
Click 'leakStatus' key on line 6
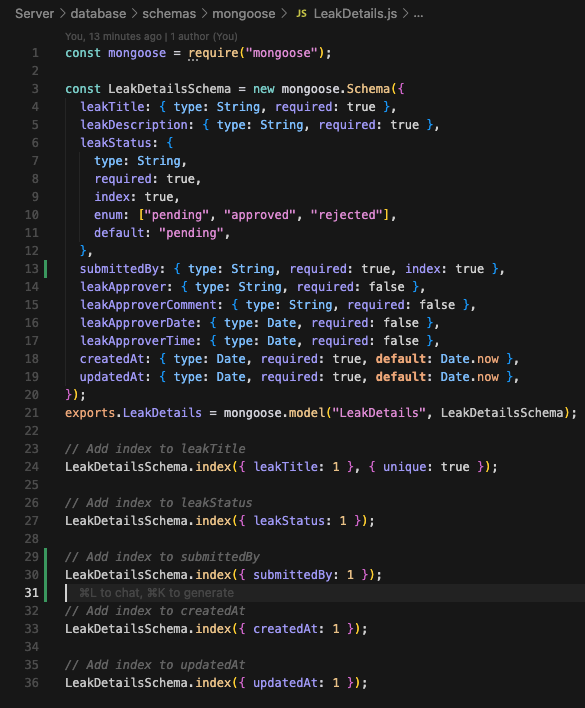pyautogui.click(x=116, y=143)
